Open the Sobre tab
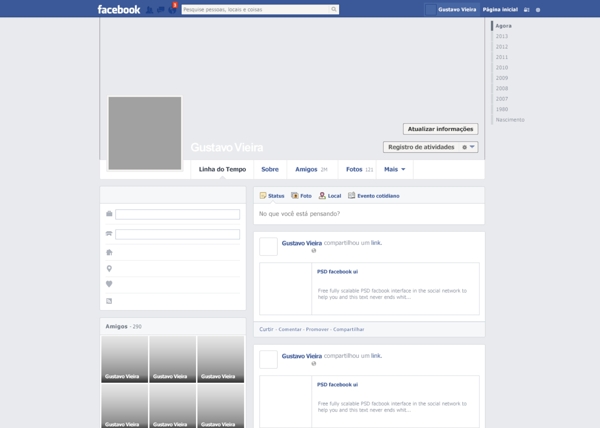 pos(270,169)
